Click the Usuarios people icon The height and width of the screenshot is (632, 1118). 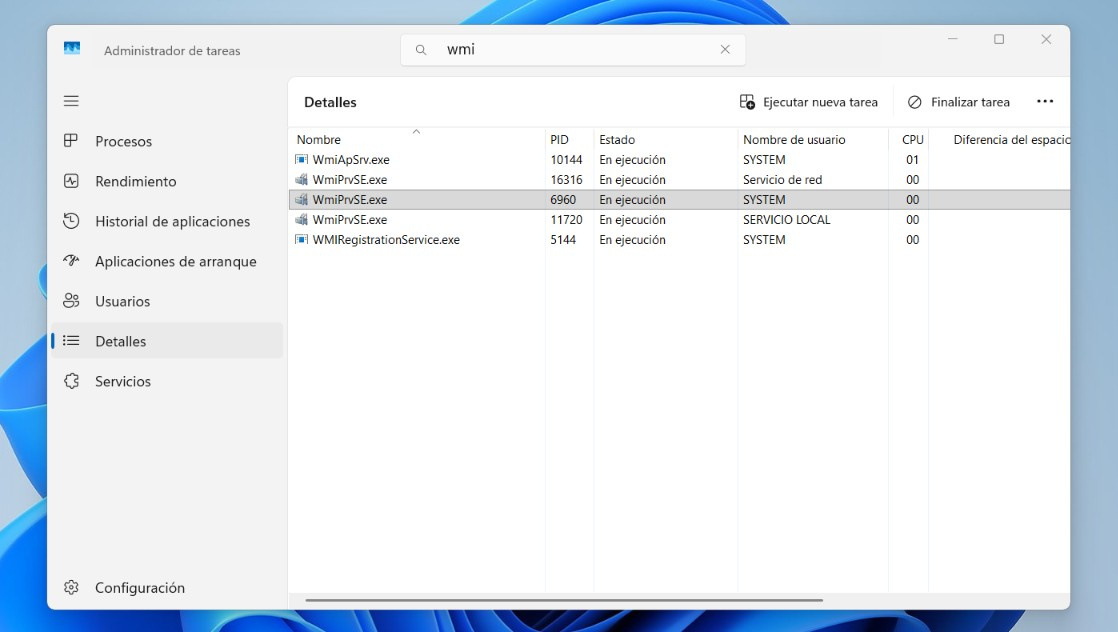tap(71, 300)
